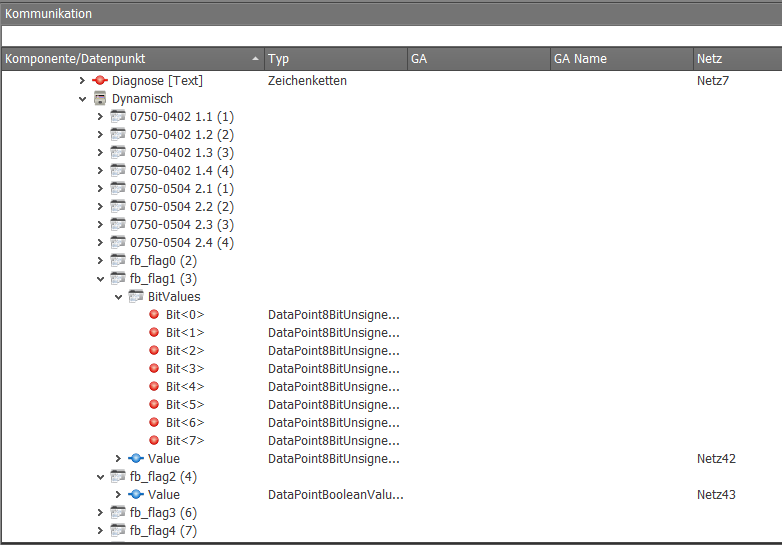Click the module icon of 0750-0504 2.2 (2)
Image resolution: width=782 pixels, height=545 pixels.
click(118, 206)
